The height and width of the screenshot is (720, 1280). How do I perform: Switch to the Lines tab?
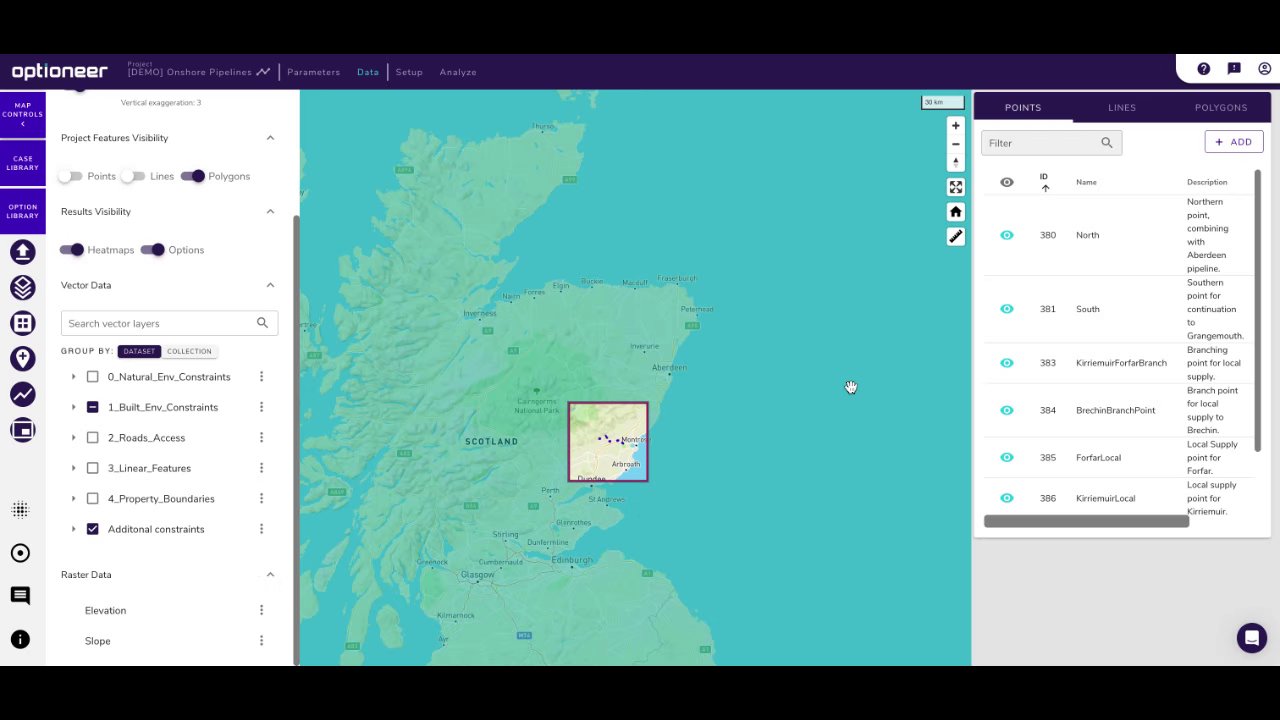click(1121, 107)
